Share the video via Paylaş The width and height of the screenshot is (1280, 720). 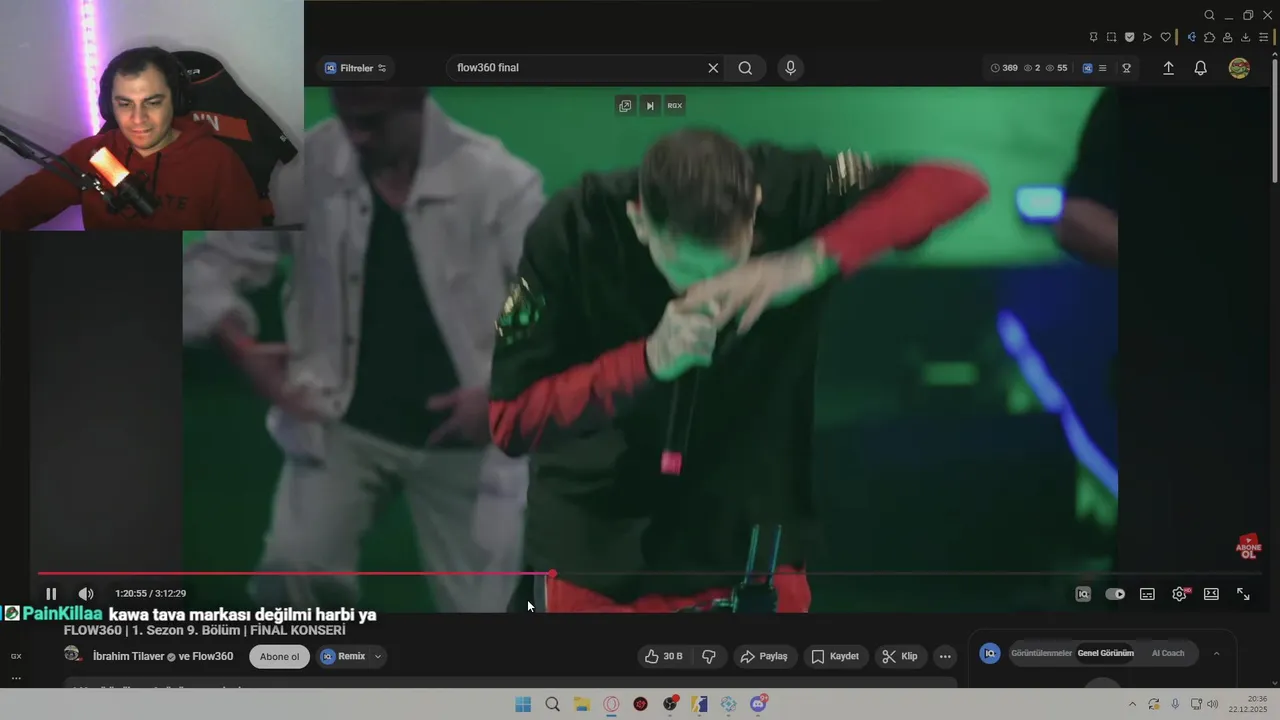pyautogui.click(x=764, y=656)
